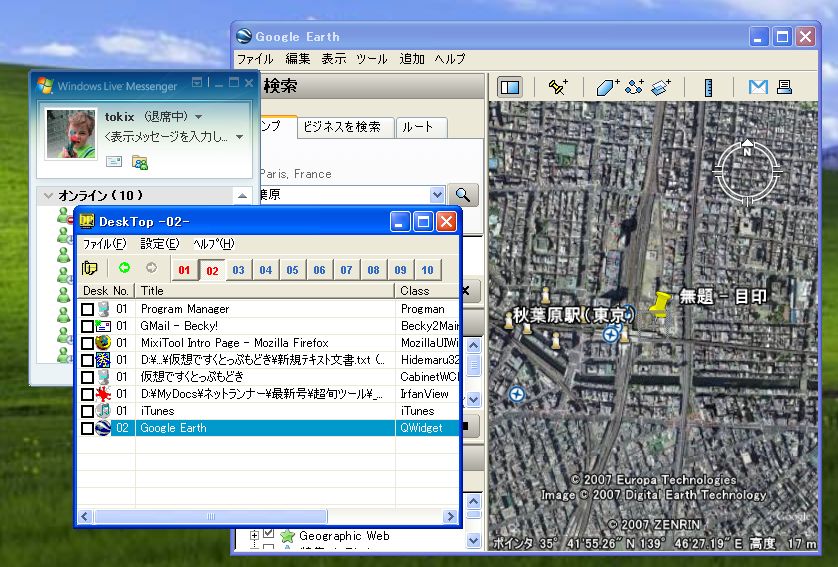The image size is (838, 567).
Task: Click the green back arrow in DeskTop toolbar
Action: pyautogui.click(x=124, y=268)
